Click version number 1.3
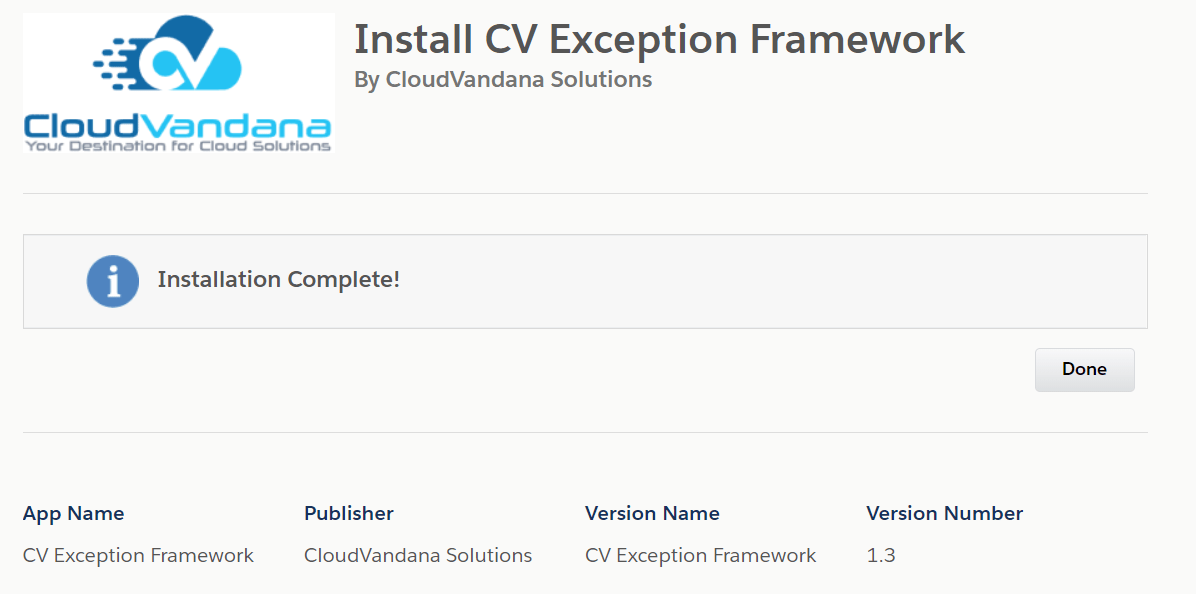The height and width of the screenshot is (594, 1196). click(x=880, y=555)
